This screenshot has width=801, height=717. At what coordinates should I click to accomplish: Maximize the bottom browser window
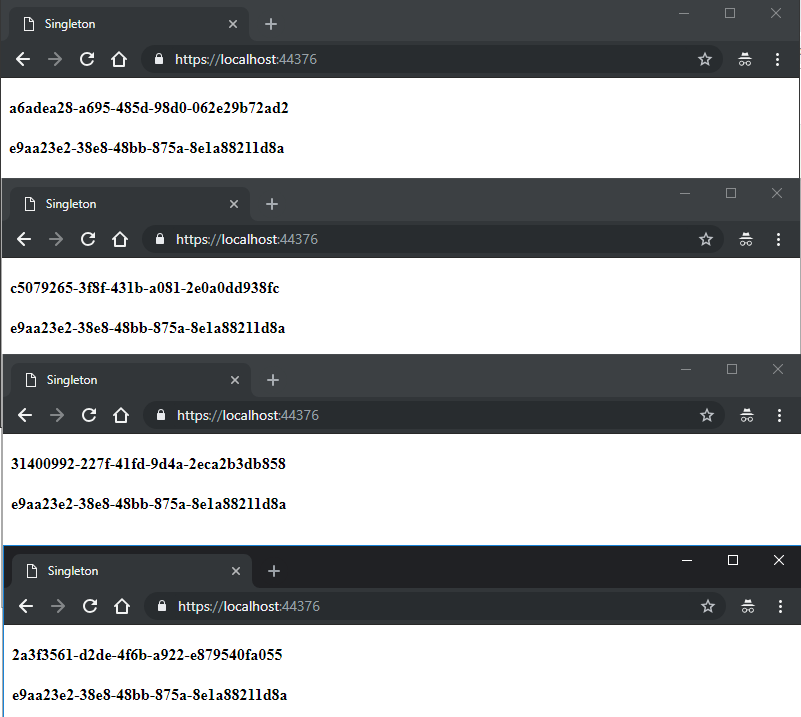coord(733,560)
